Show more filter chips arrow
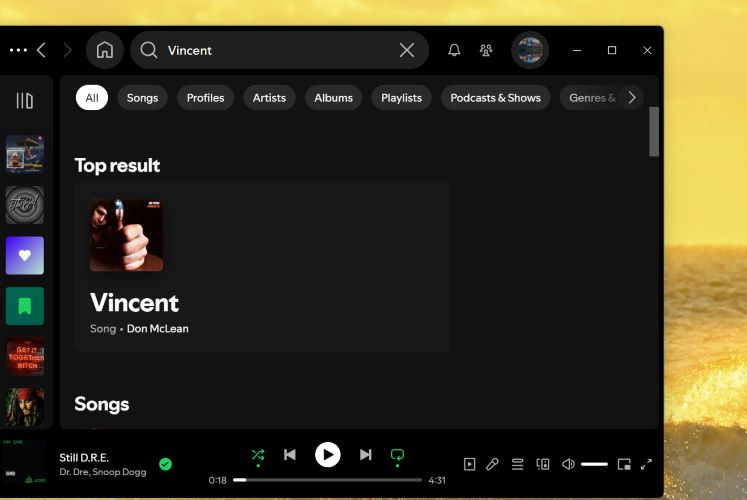747x500 pixels. (632, 98)
